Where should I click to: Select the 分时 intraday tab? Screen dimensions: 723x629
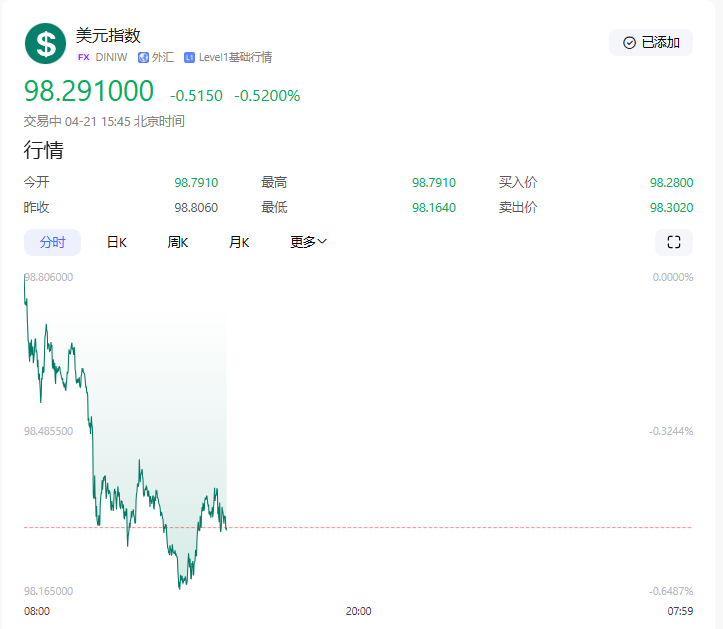pos(52,242)
